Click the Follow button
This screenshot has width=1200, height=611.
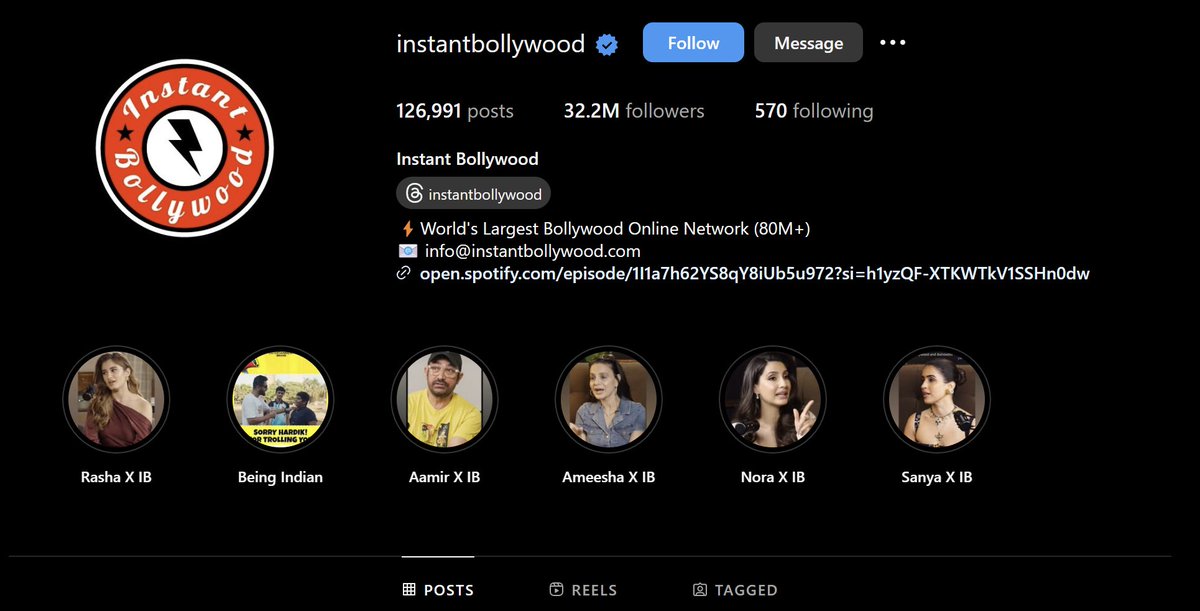pos(692,42)
